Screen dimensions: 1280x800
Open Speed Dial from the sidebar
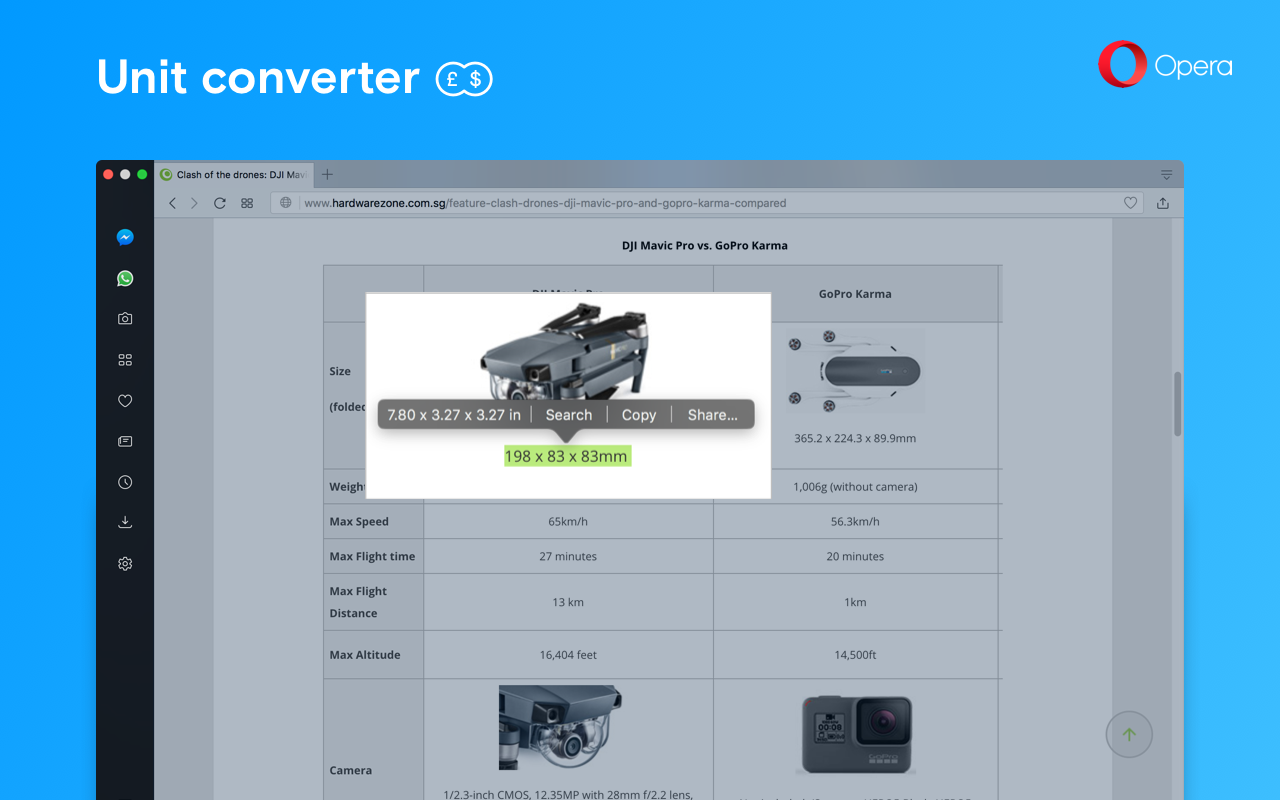pos(125,360)
